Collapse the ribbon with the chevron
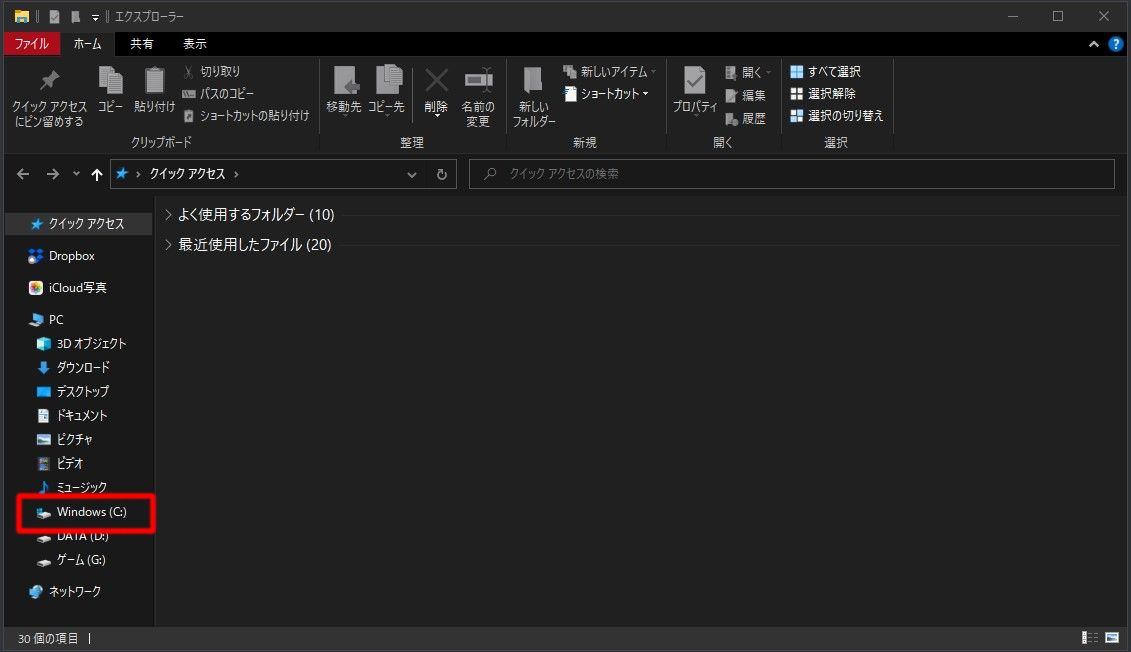The width and height of the screenshot is (1131, 652). pos(1094,44)
